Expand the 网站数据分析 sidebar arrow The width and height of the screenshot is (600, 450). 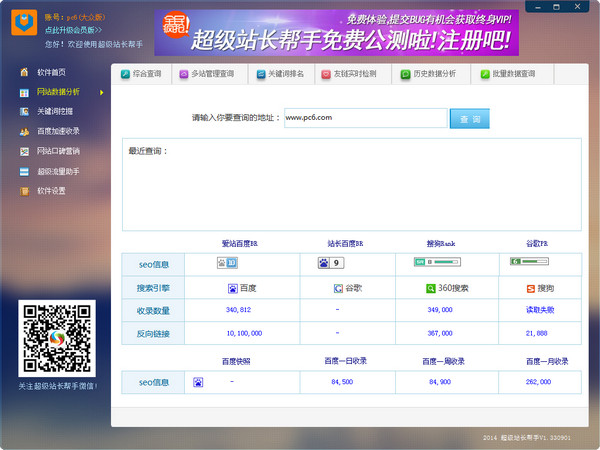pos(101,92)
